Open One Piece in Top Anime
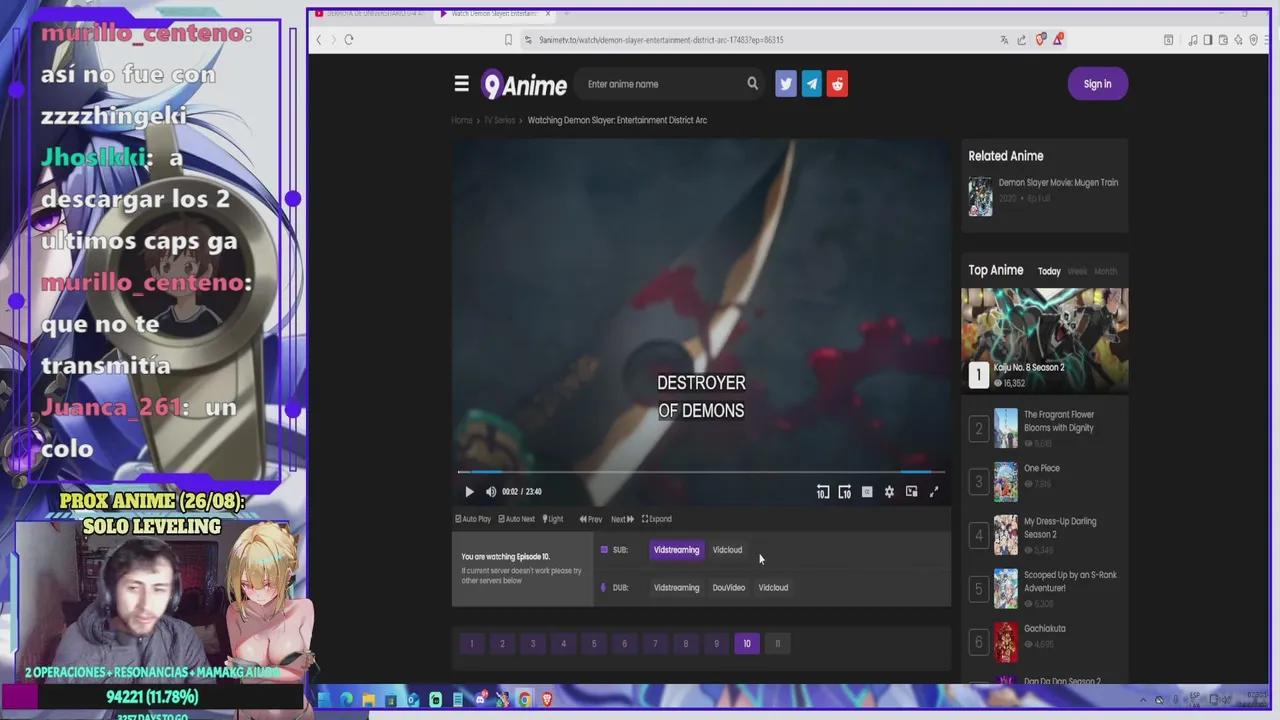 [1041, 468]
